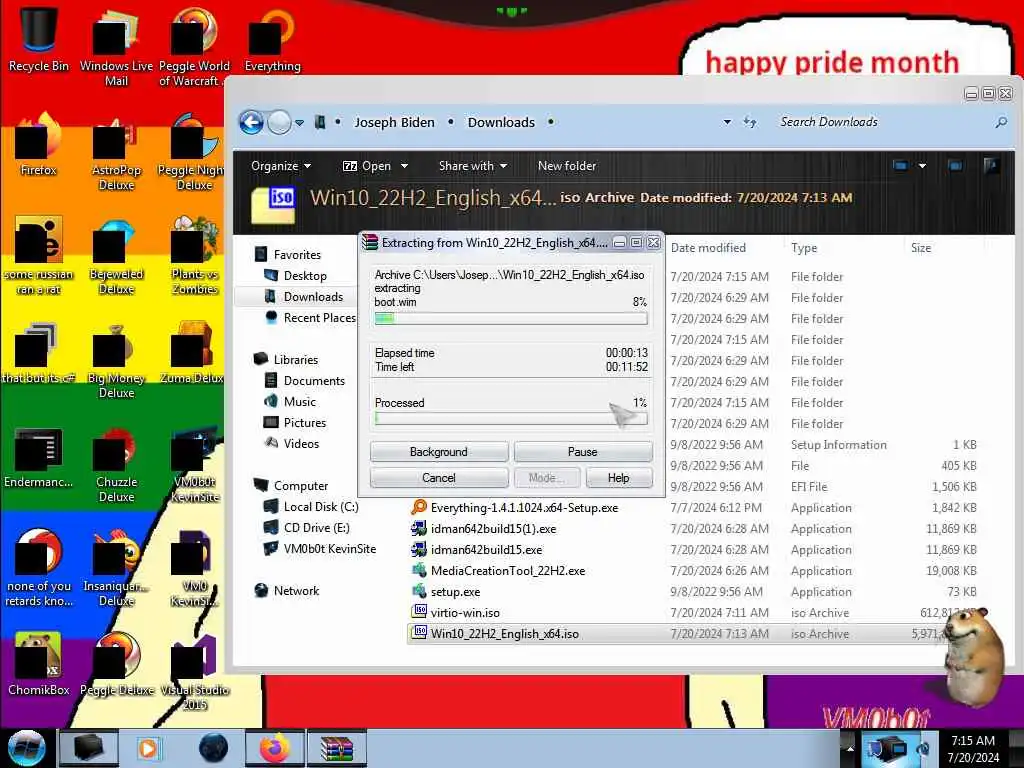1024x768 pixels.
Task: Click the boot.wim file progress bar
Action: (x=511, y=318)
